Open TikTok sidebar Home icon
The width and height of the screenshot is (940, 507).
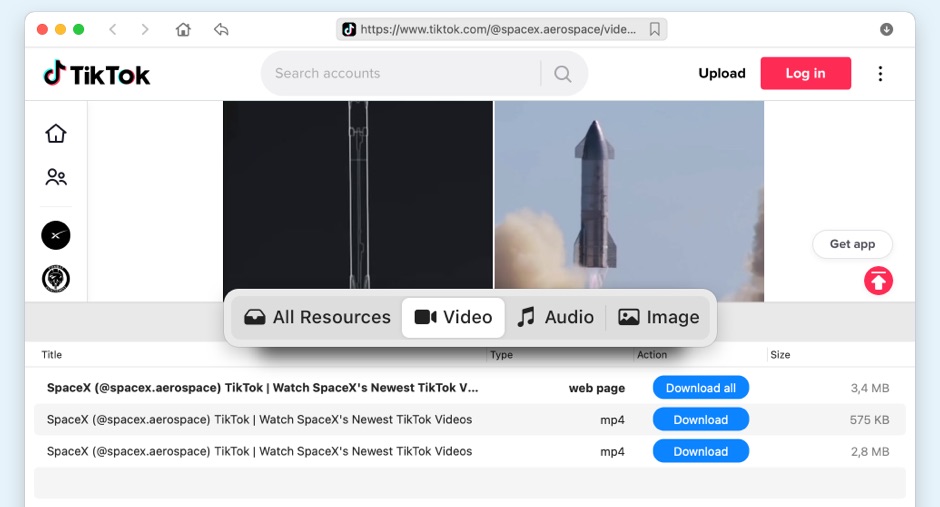[56, 133]
